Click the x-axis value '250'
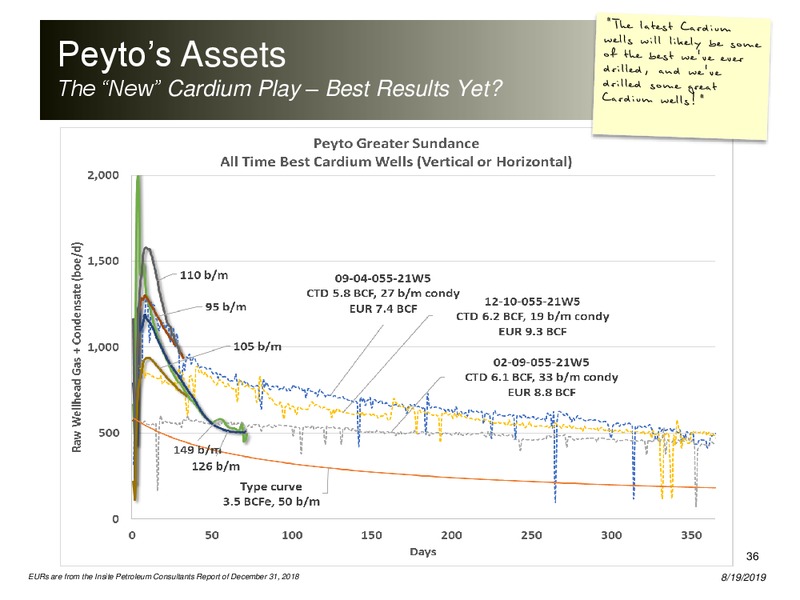The image size is (800, 600). (x=531, y=535)
